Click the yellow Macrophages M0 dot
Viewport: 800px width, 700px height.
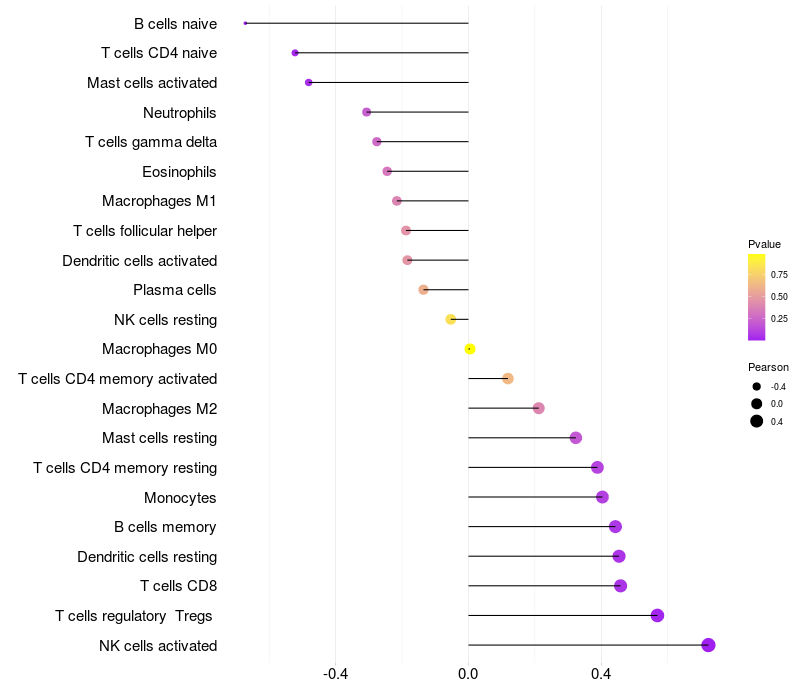pos(470,349)
